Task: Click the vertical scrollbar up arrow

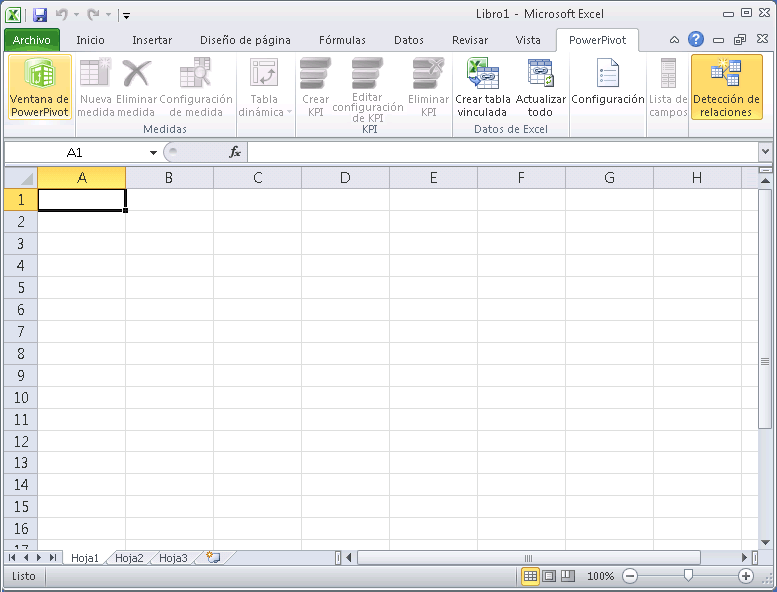Action: click(x=765, y=181)
